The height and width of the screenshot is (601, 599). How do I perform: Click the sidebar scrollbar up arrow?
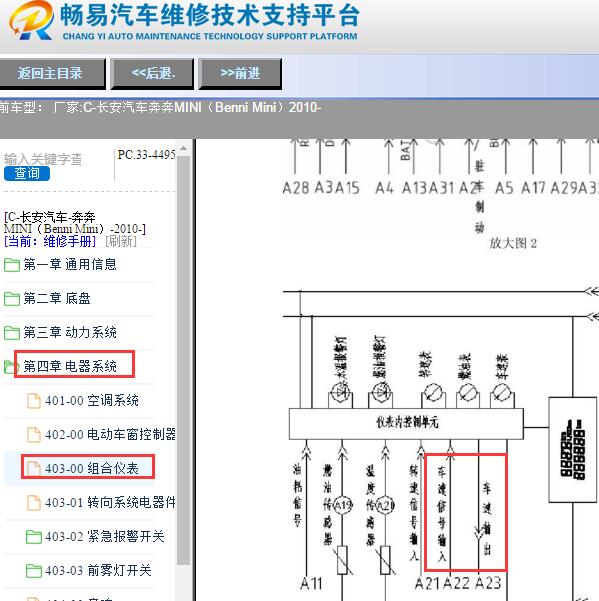pos(184,148)
